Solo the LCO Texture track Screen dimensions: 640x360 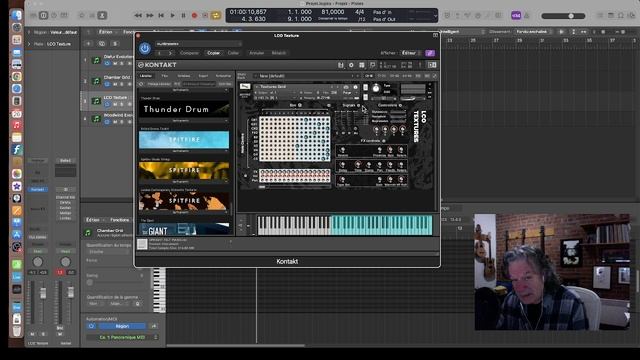(x=122, y=104)
